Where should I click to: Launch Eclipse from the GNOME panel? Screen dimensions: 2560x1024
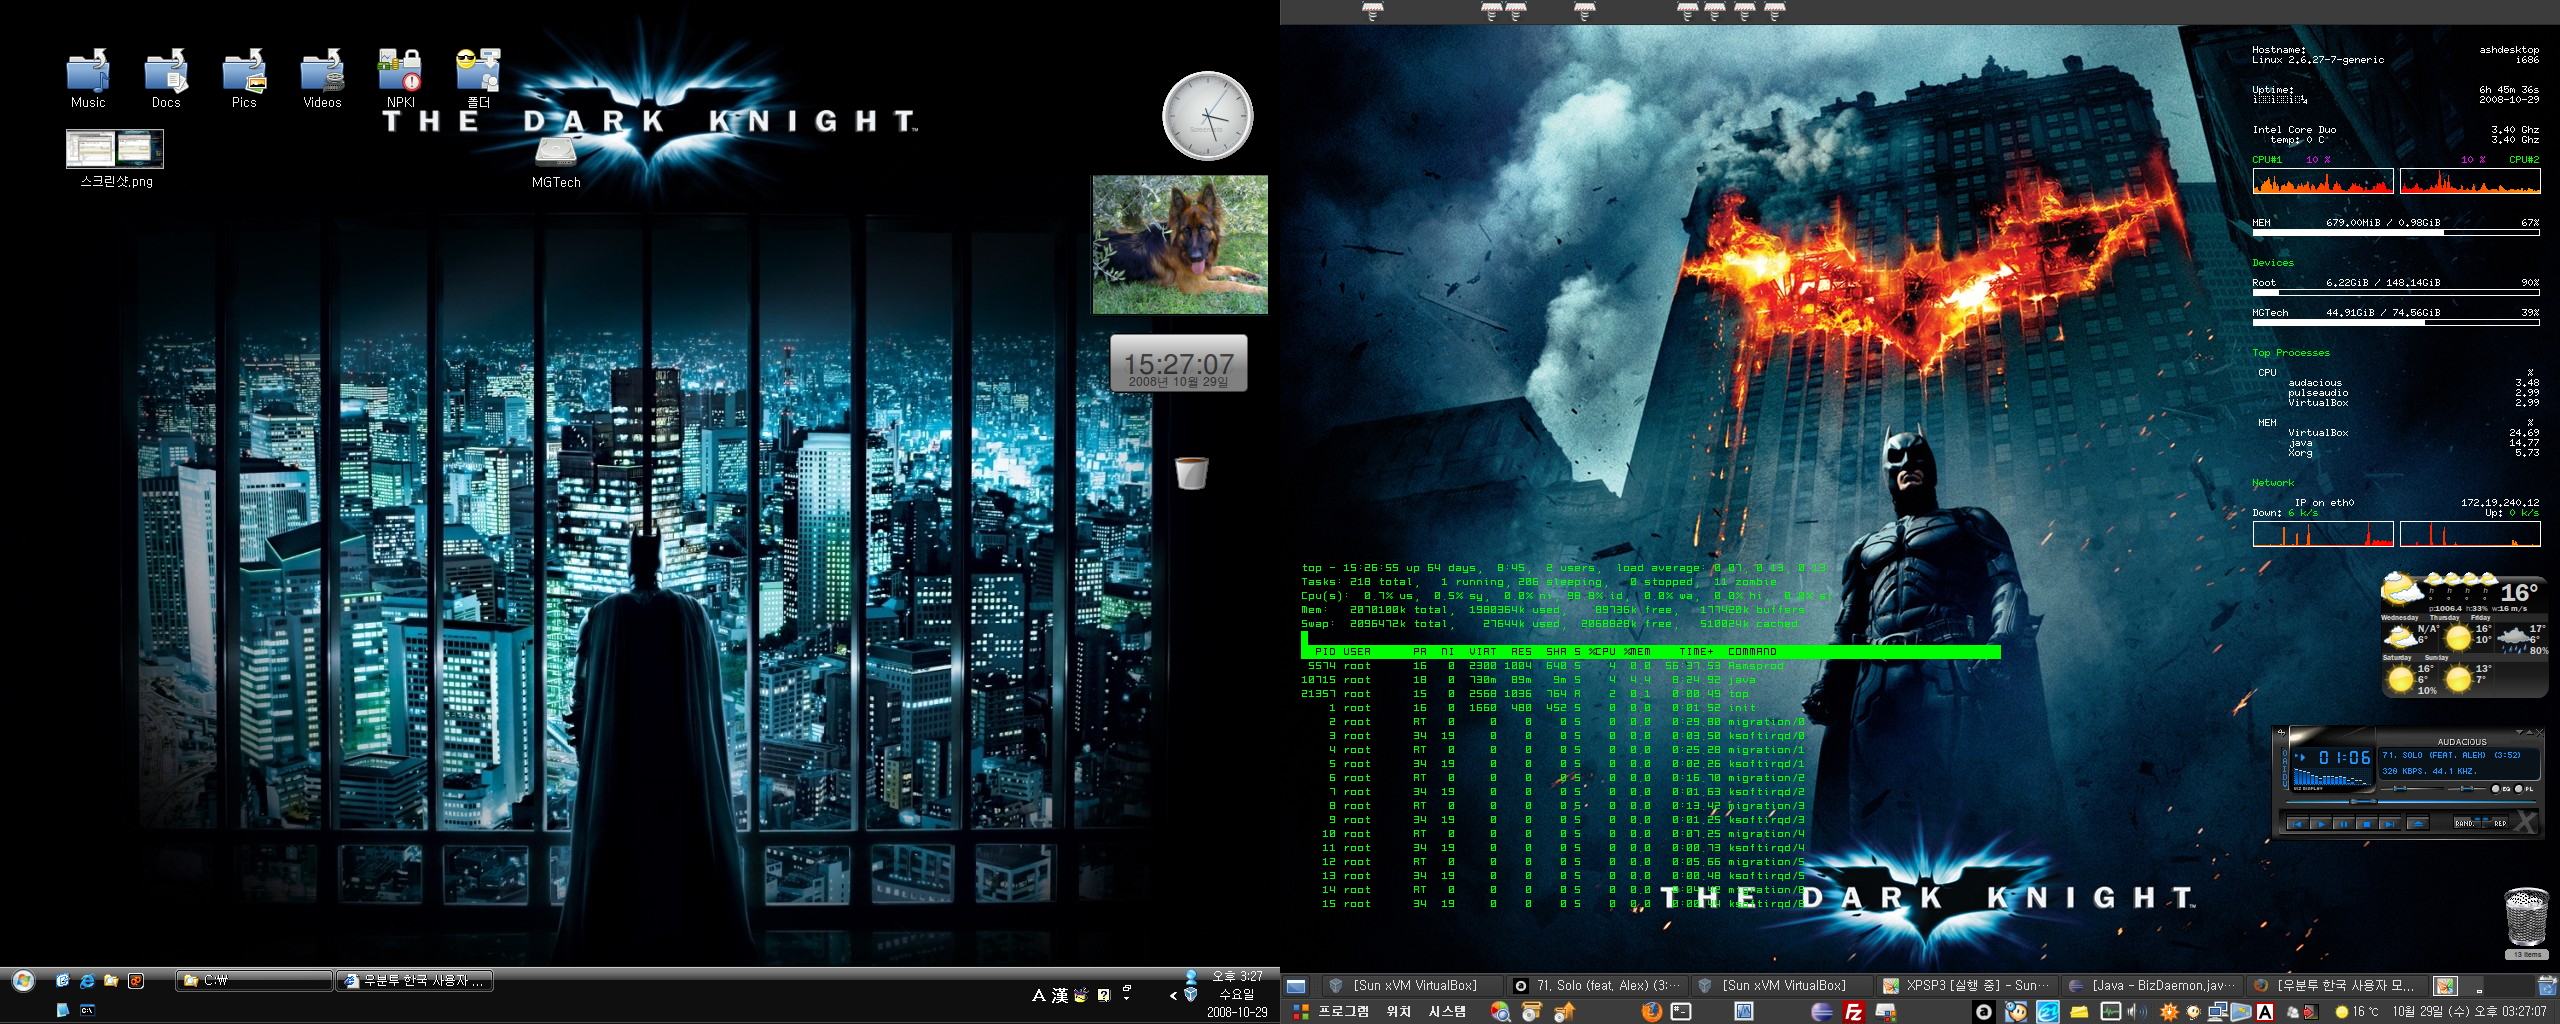click(x=1822, y=1011)
